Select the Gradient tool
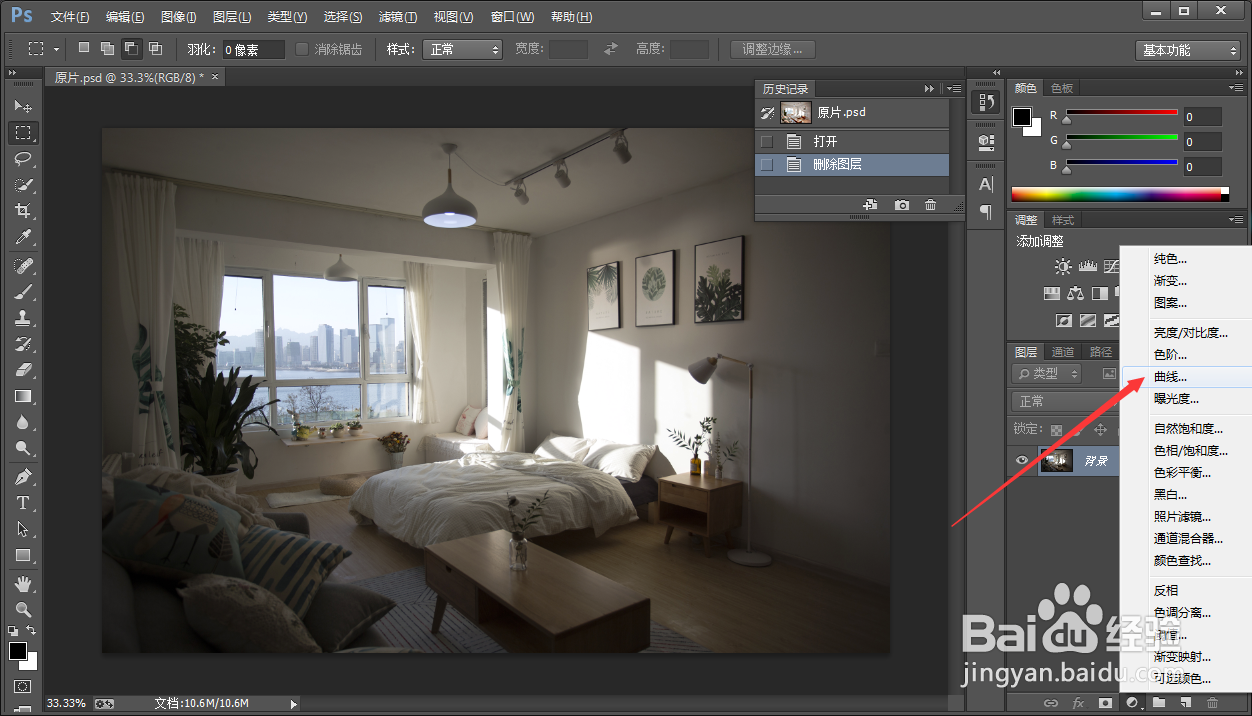The height and width of the screenshot is (716, 1252). tap(23, 396)
